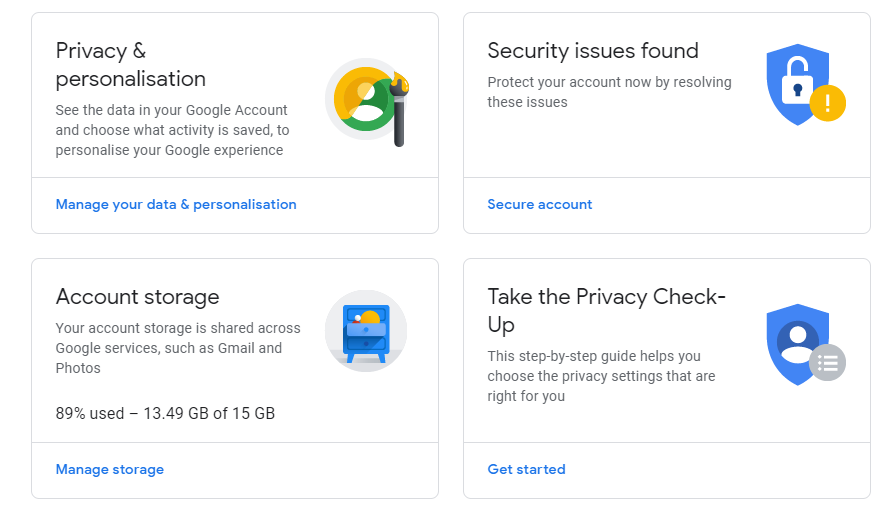The width and height of the screenshot is (885, 520).
Task: Click the Privacy & personalisation paintbrush illustration
Action: click(366, 102)
